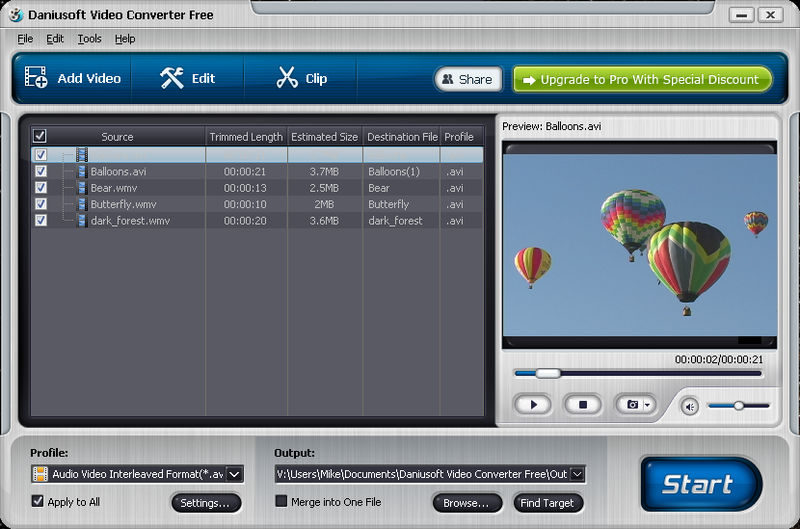Viewport: 800px width, 529px height.
Task: Sort by the Source column header
Action: (118, 137)
